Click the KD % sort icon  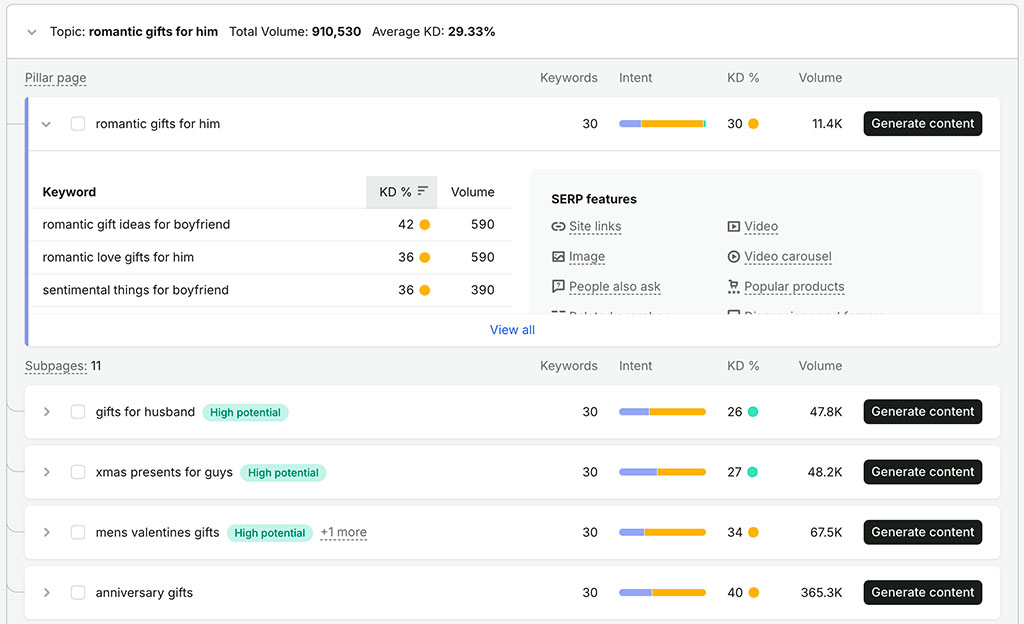tap(423, 191)
